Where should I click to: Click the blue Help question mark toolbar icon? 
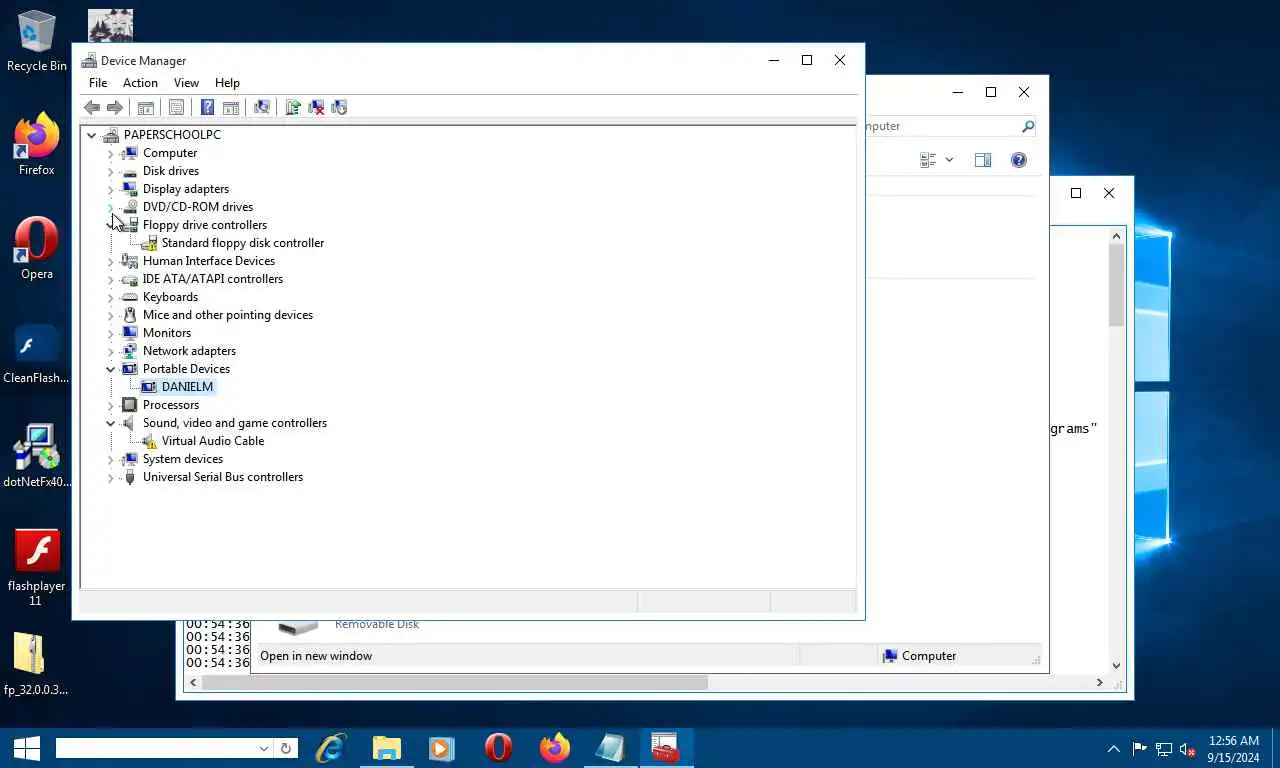(207, 108)
